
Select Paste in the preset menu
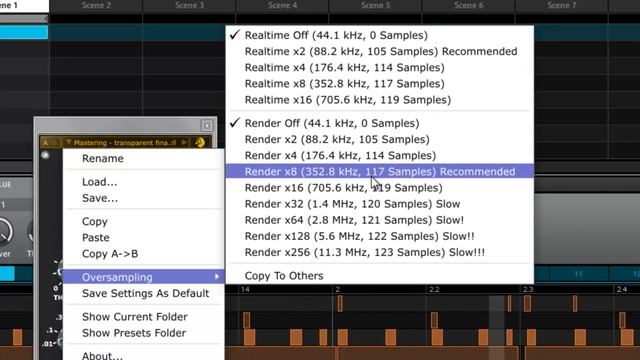96,238
